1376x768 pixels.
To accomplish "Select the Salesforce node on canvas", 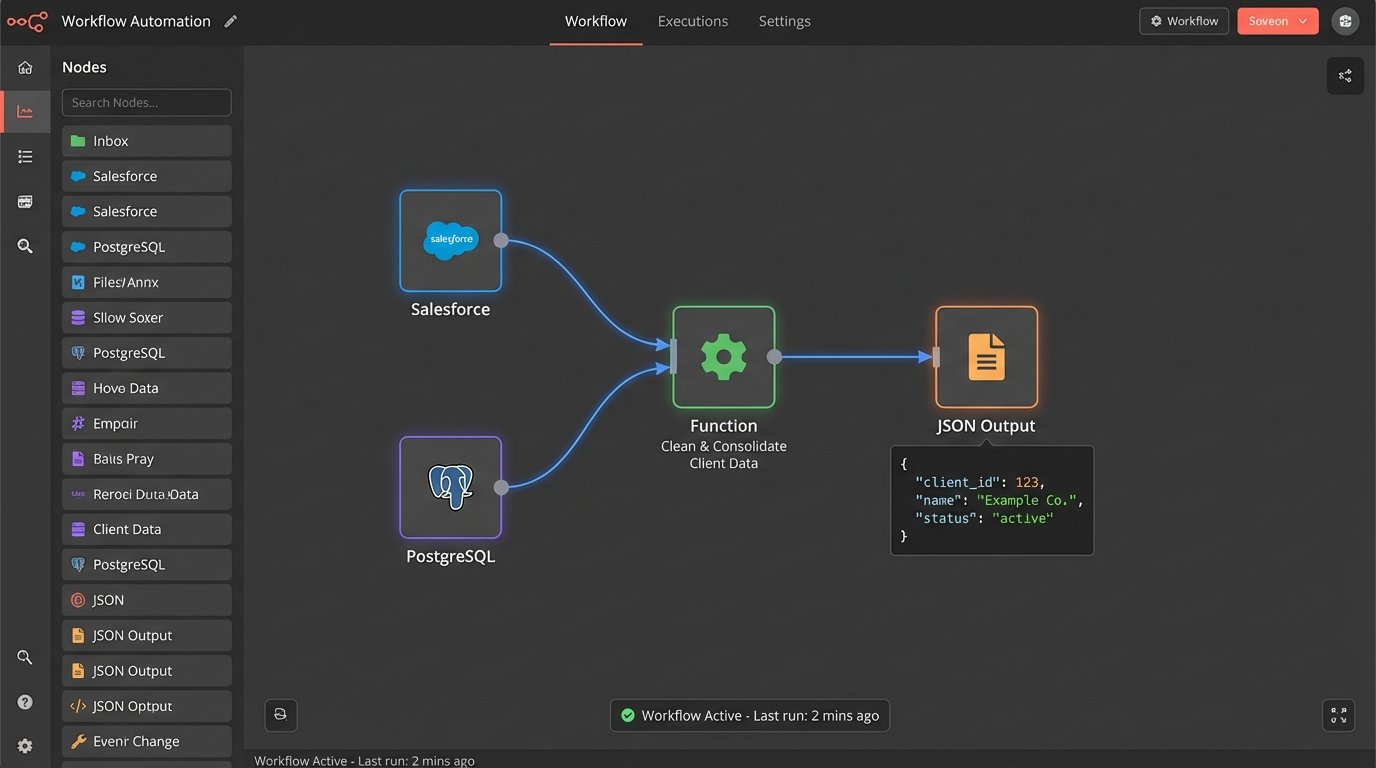I will [x=450, y=241].
